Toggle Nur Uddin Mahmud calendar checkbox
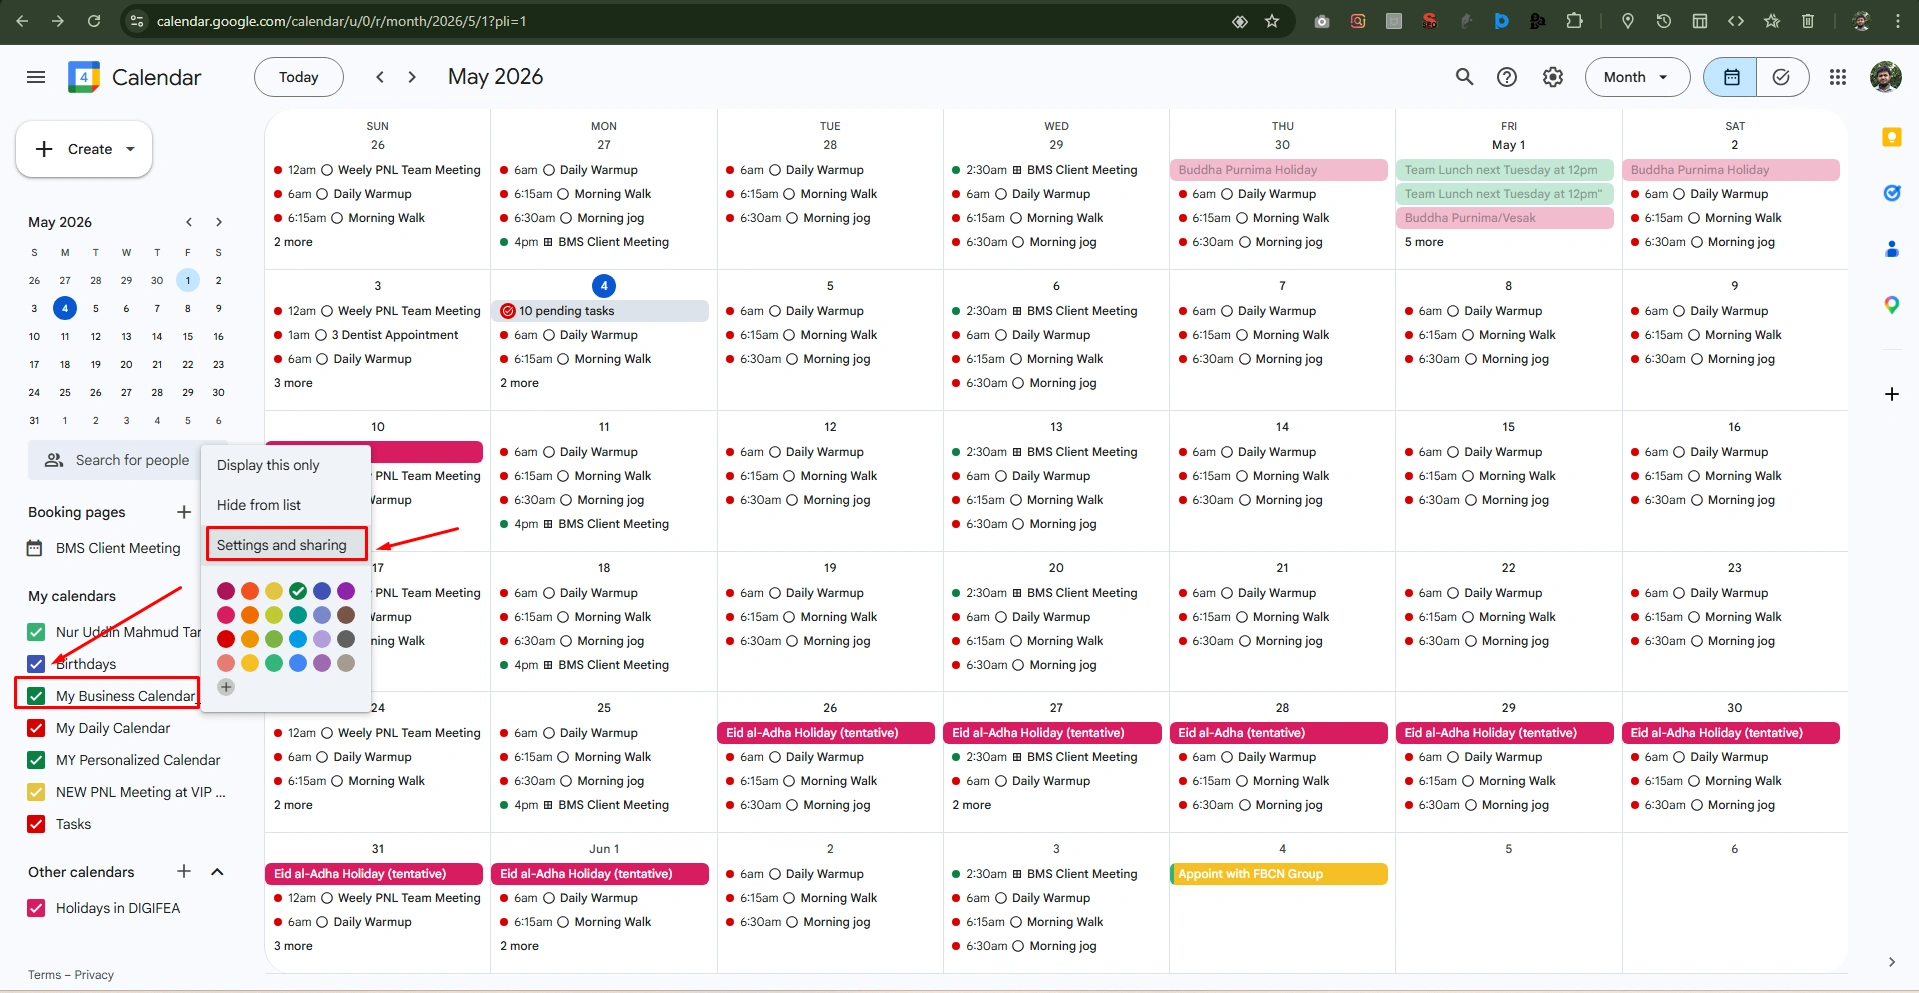Viewport: 1919px width, 993px height. (x=36, y=632)
